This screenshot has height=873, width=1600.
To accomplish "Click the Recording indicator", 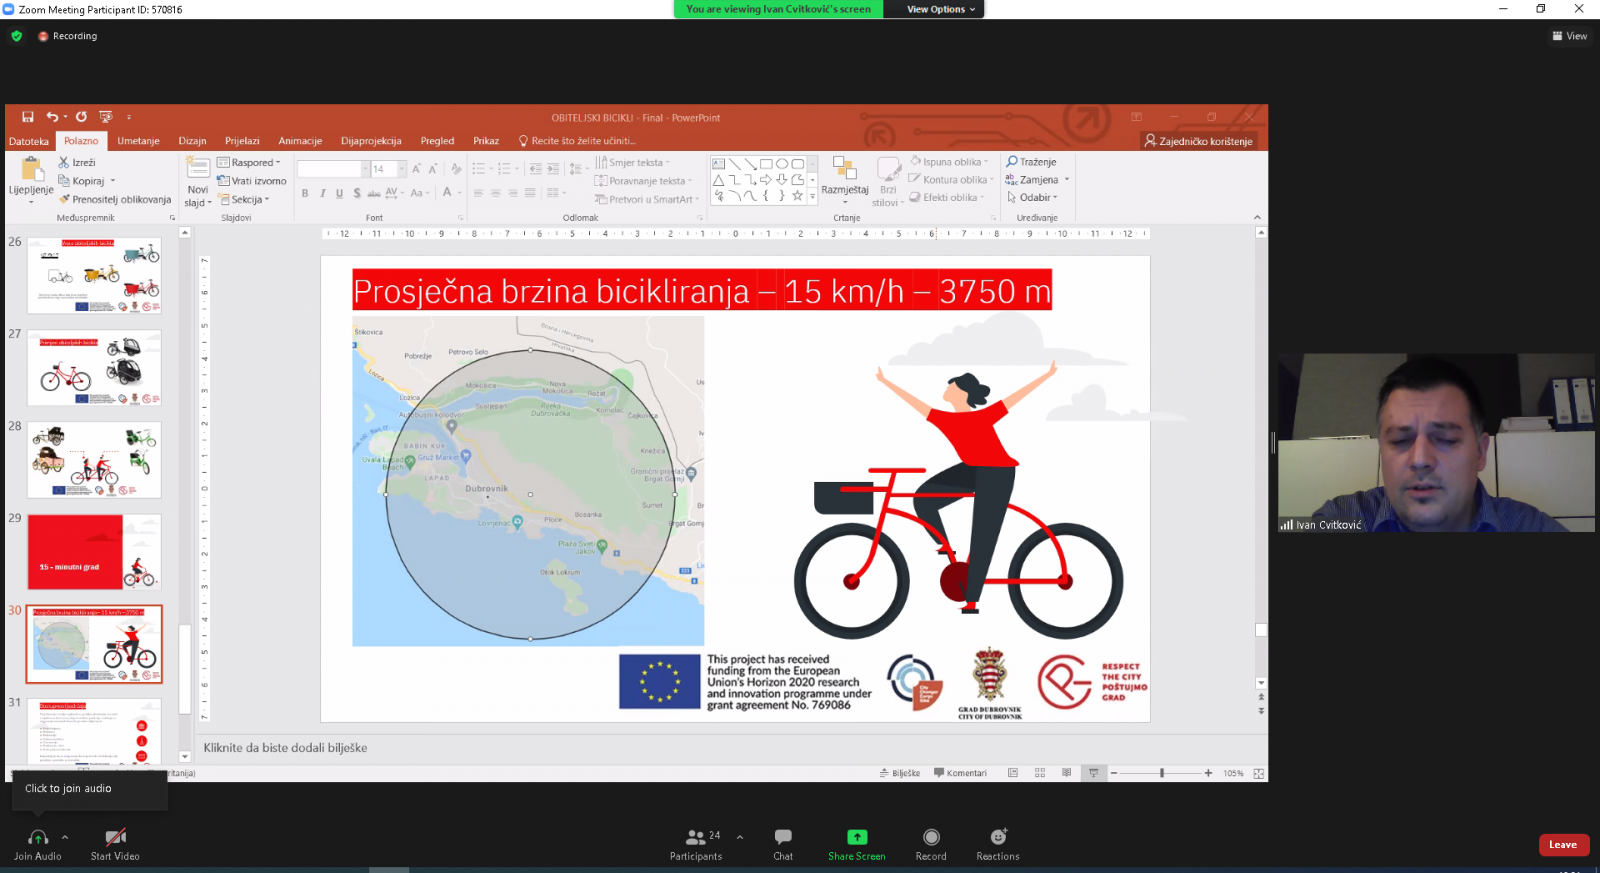I will click(68, 36).
